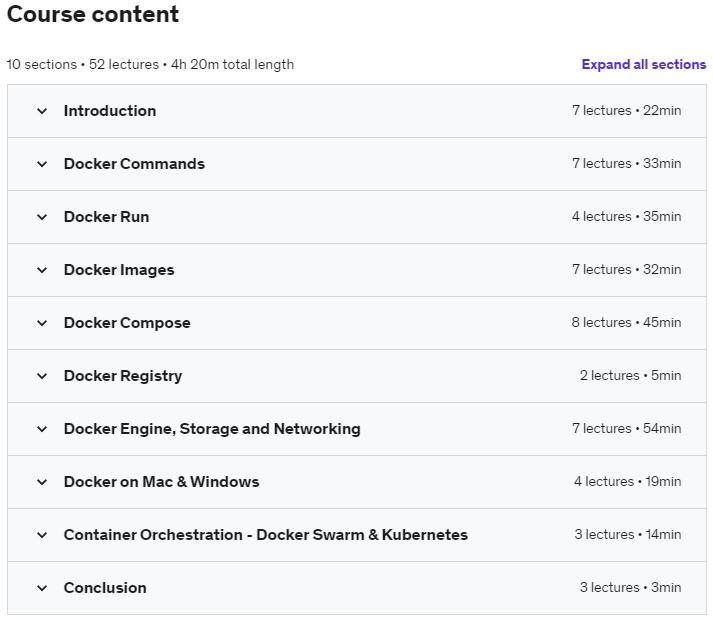This screenshot has width=713, height=619.
Task: Click Expand all sections link
Action: click(x=643, y=65)
